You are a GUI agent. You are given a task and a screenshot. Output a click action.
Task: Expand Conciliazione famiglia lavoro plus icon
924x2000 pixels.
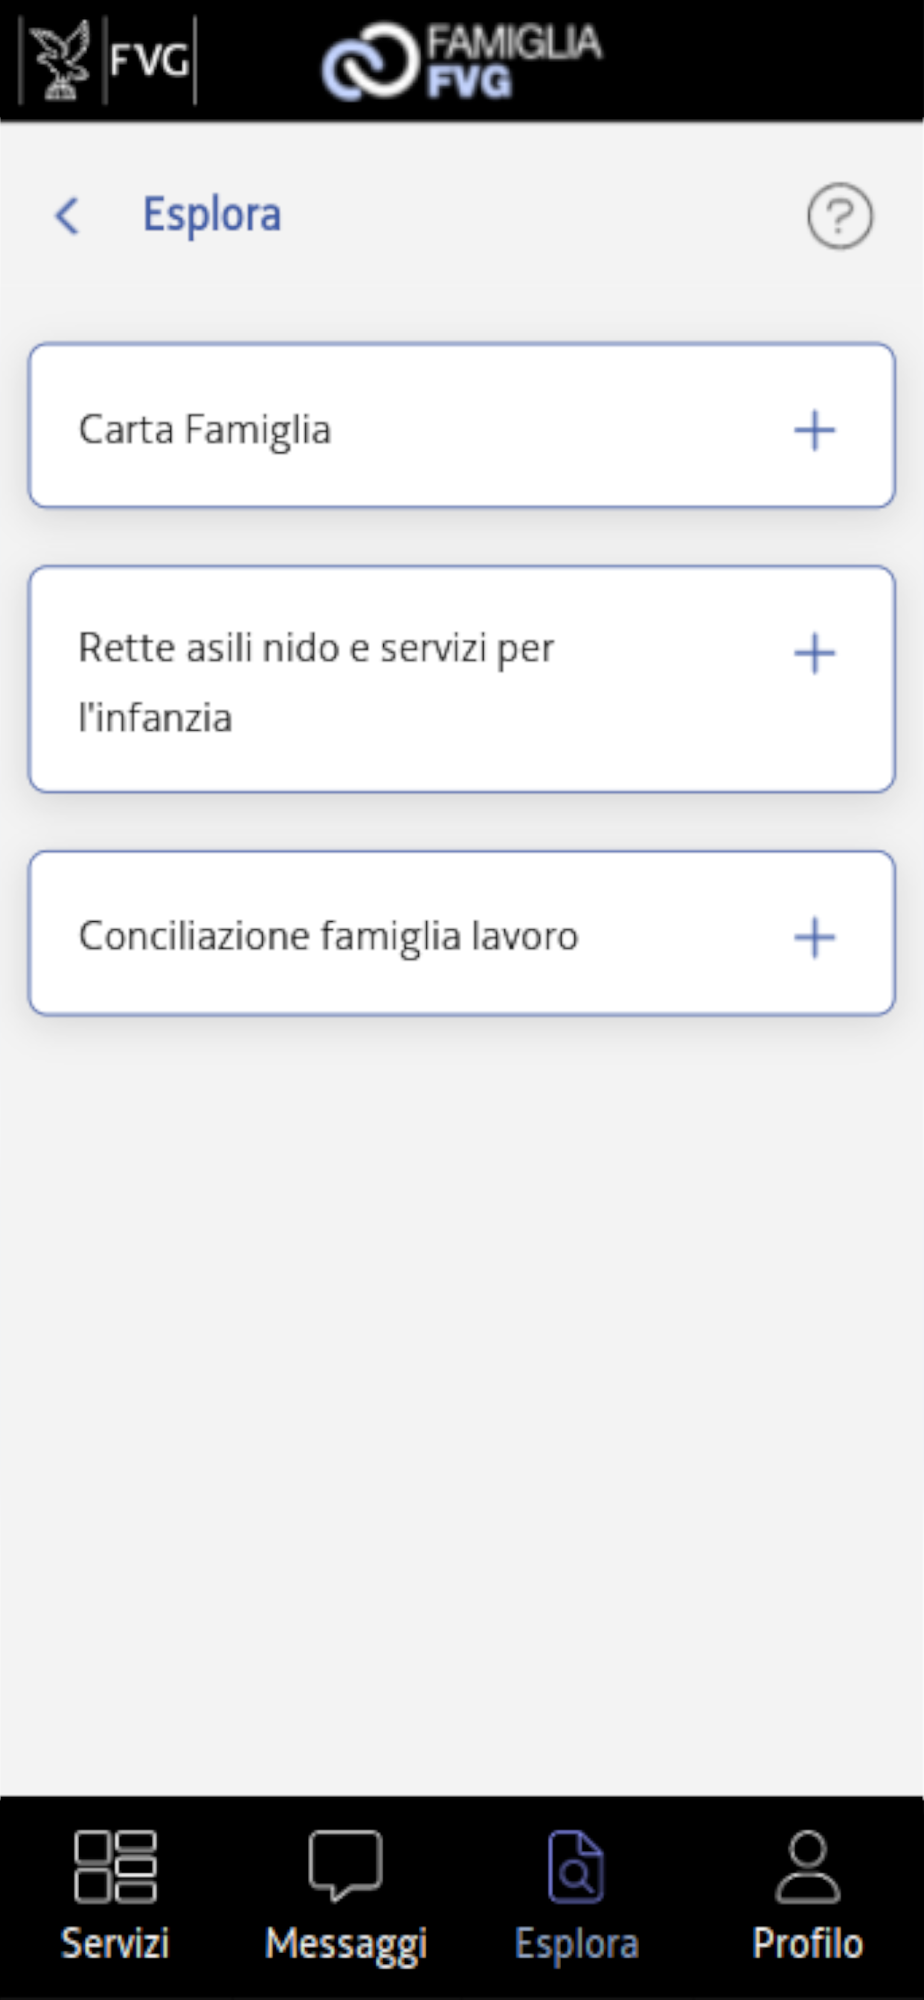[x=814, y=938]
